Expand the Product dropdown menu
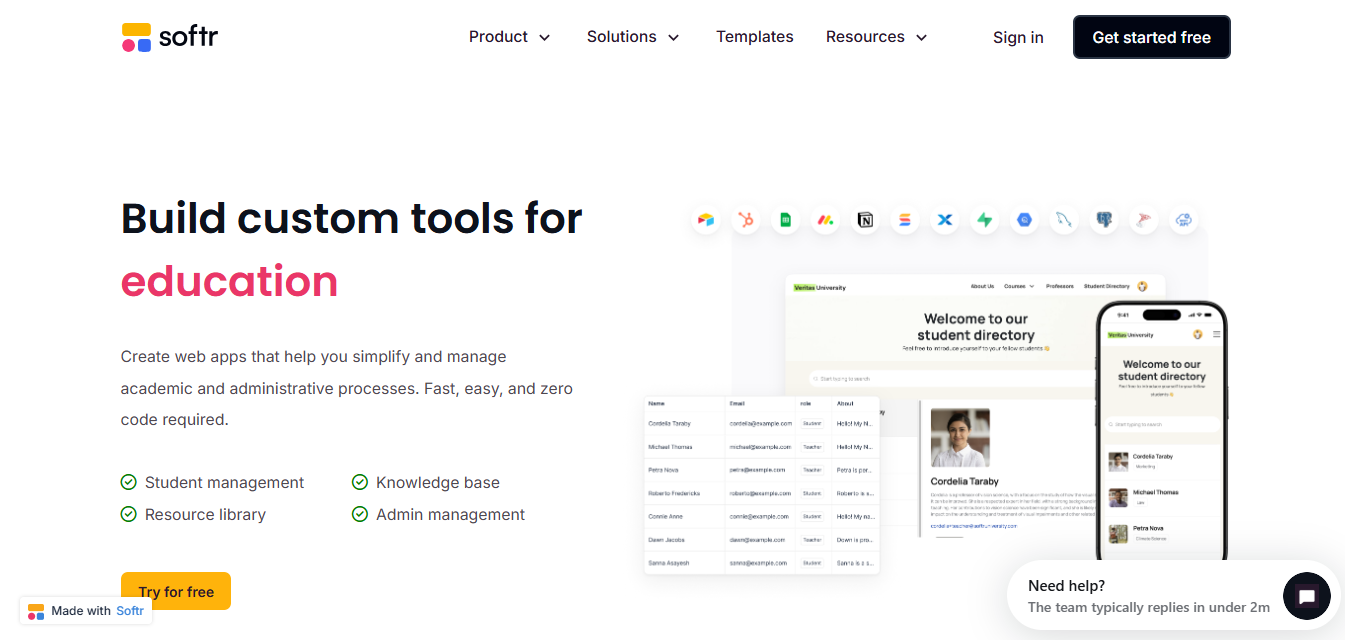Viewport: 1345px width, 640px height. (x=509, y=37)
